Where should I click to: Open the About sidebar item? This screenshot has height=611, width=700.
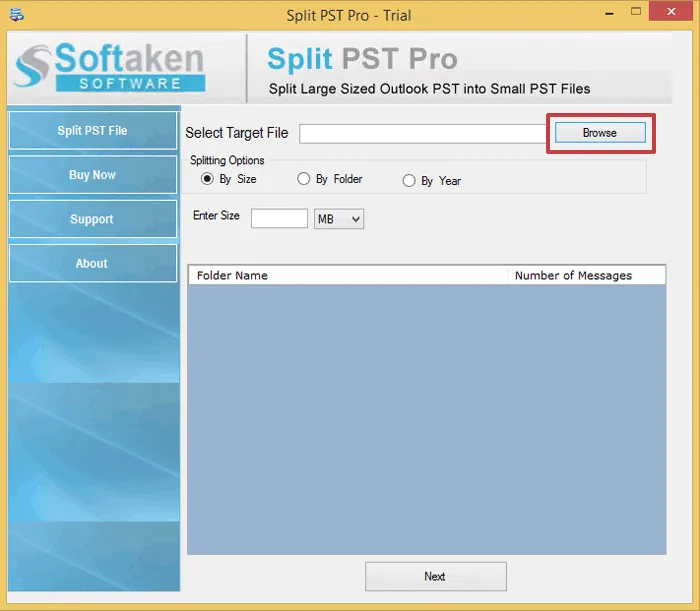[x=93, y=263]
